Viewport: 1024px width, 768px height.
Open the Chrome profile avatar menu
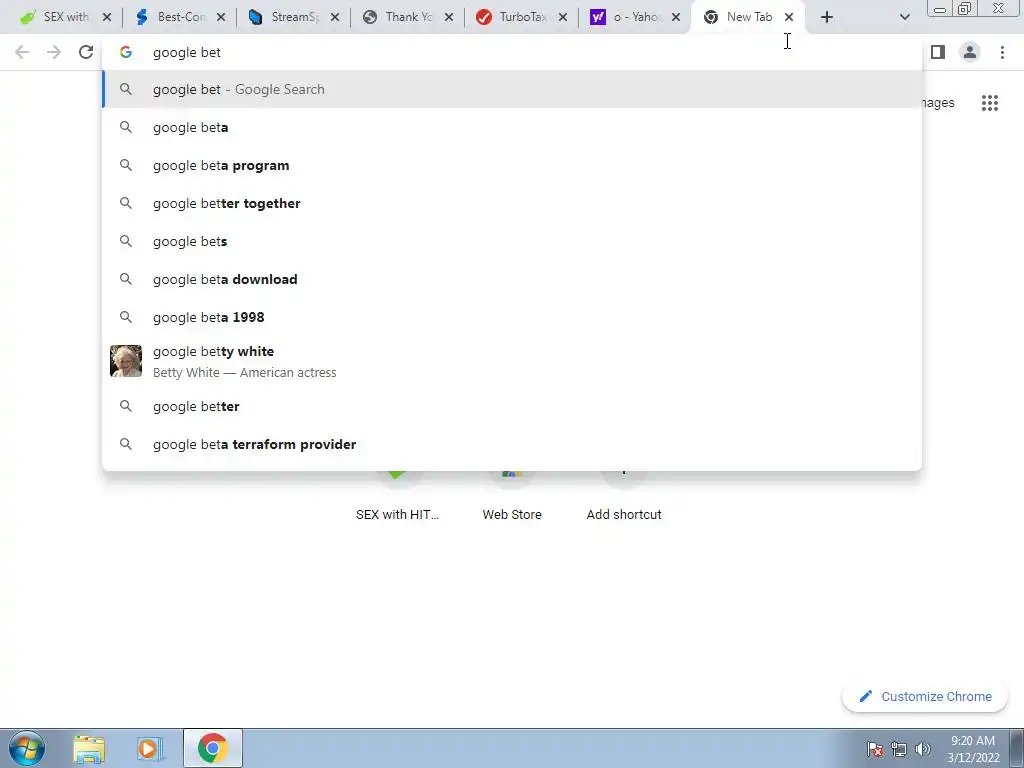970,52
